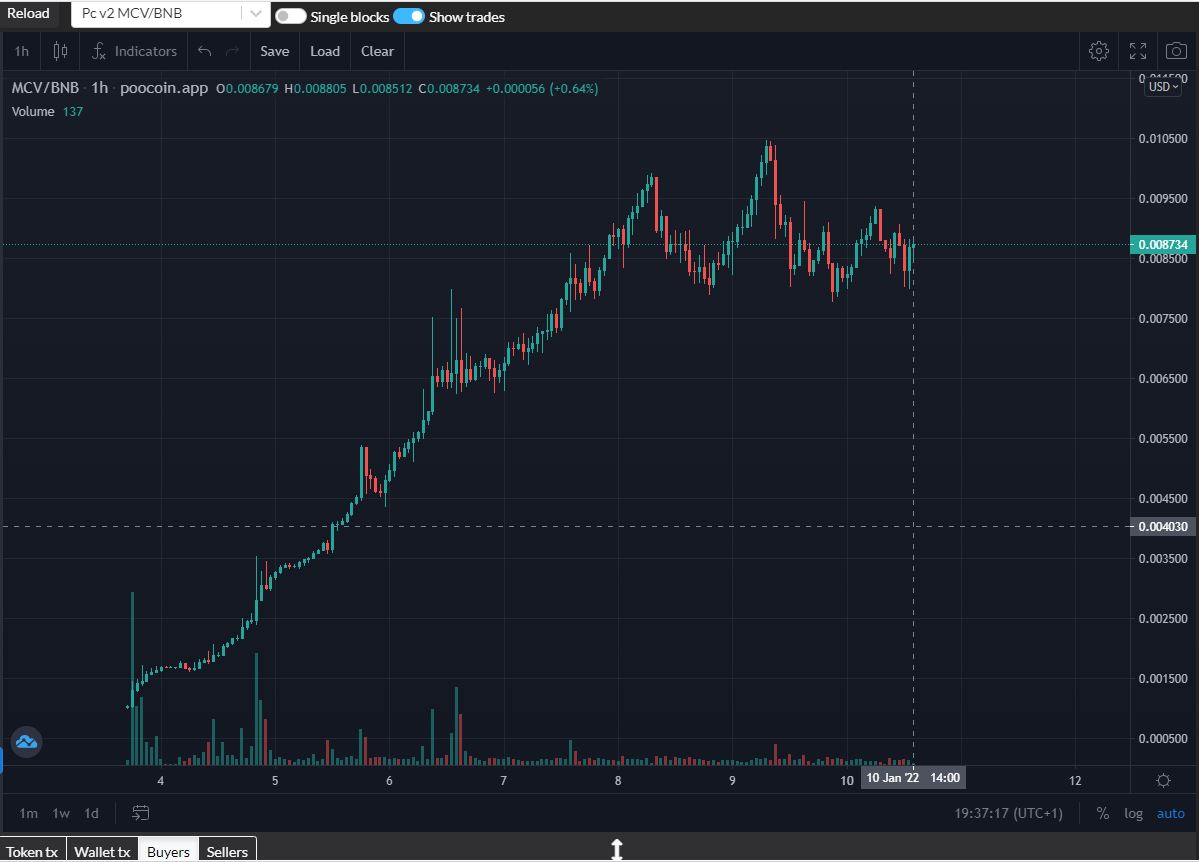The image size is (1199, 862).
Task: Click the undo arrow icon
Action: [x=205, y=51]
